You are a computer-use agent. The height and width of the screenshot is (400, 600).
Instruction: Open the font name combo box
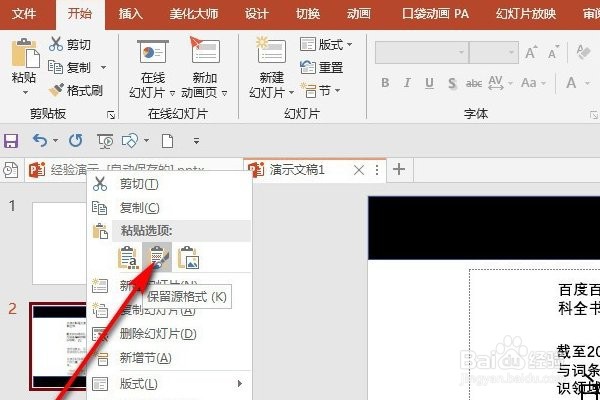(x=422, y=52)
